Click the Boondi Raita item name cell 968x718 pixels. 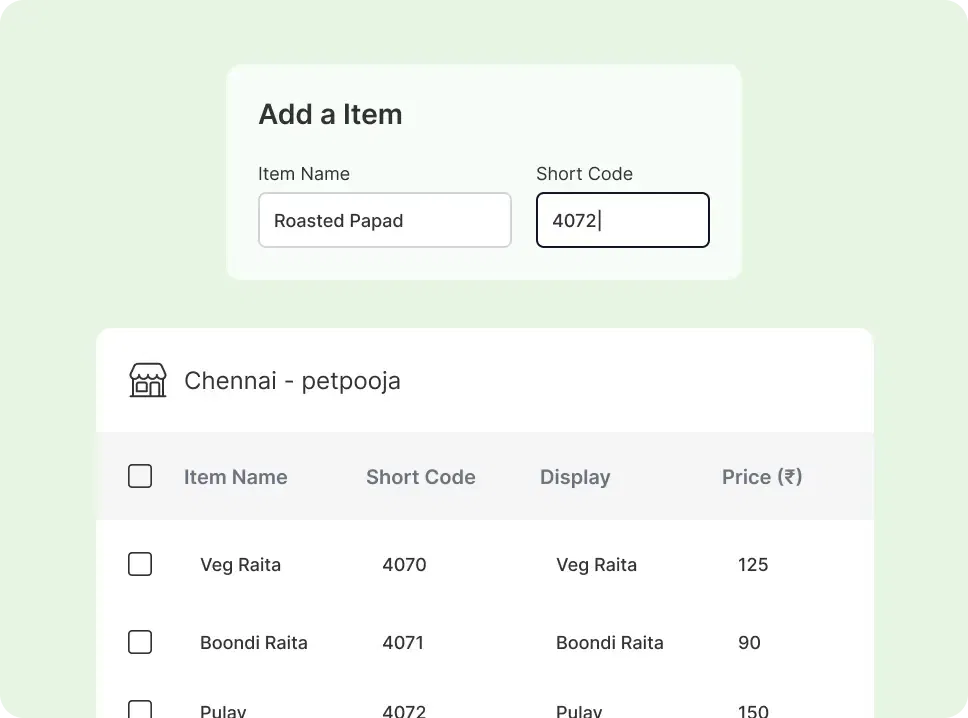253,642
